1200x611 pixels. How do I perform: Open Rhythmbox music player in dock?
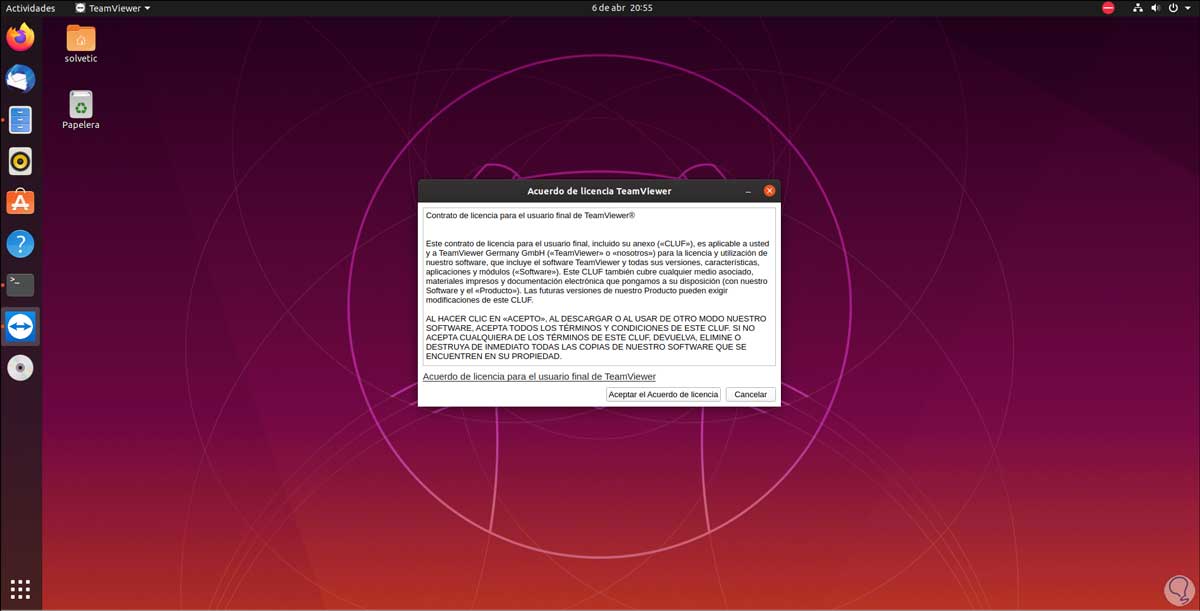pos(20,161)
